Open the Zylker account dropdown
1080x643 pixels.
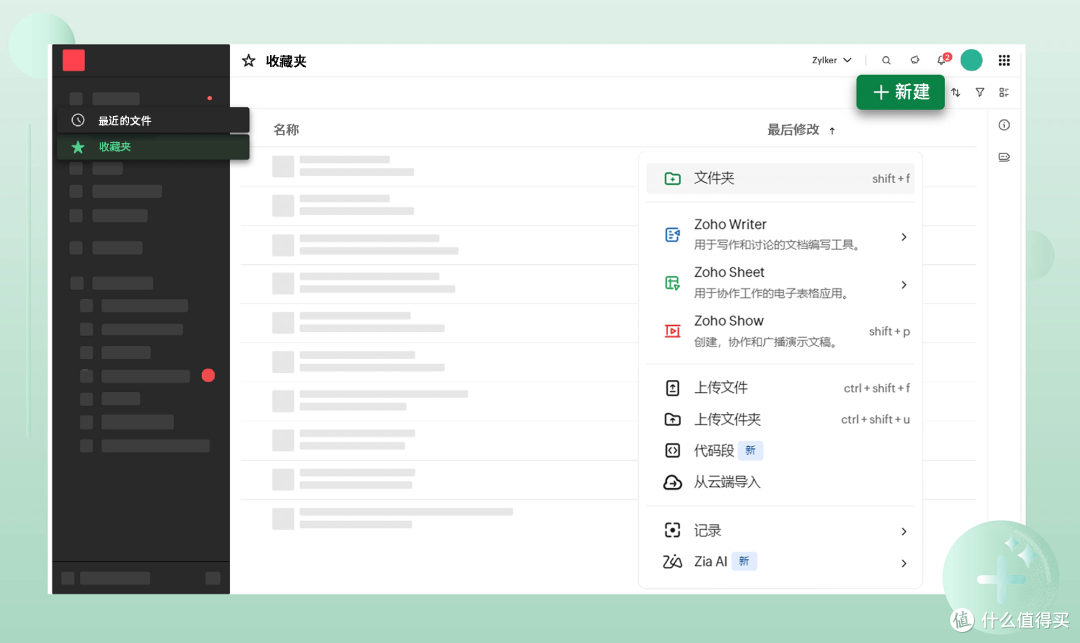coord(831,61)
